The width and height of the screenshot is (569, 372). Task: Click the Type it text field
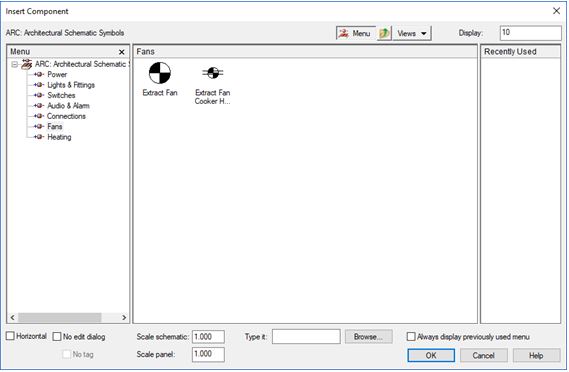point(306,336)
